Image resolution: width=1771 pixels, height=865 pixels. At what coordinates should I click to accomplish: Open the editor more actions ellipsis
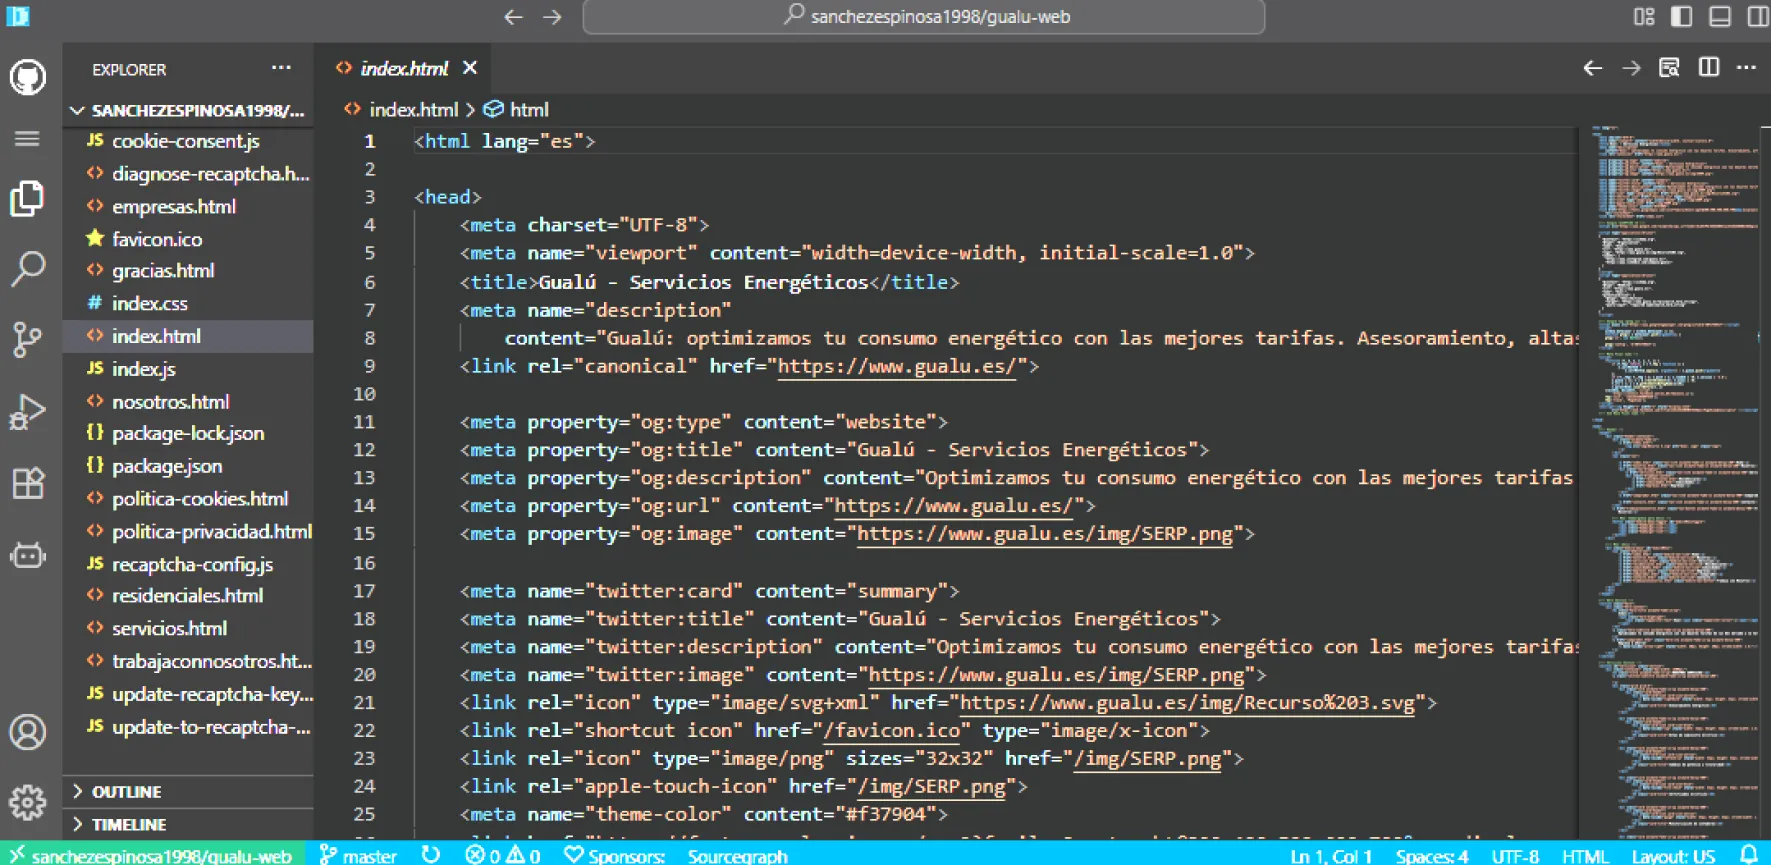point(1746,67)
